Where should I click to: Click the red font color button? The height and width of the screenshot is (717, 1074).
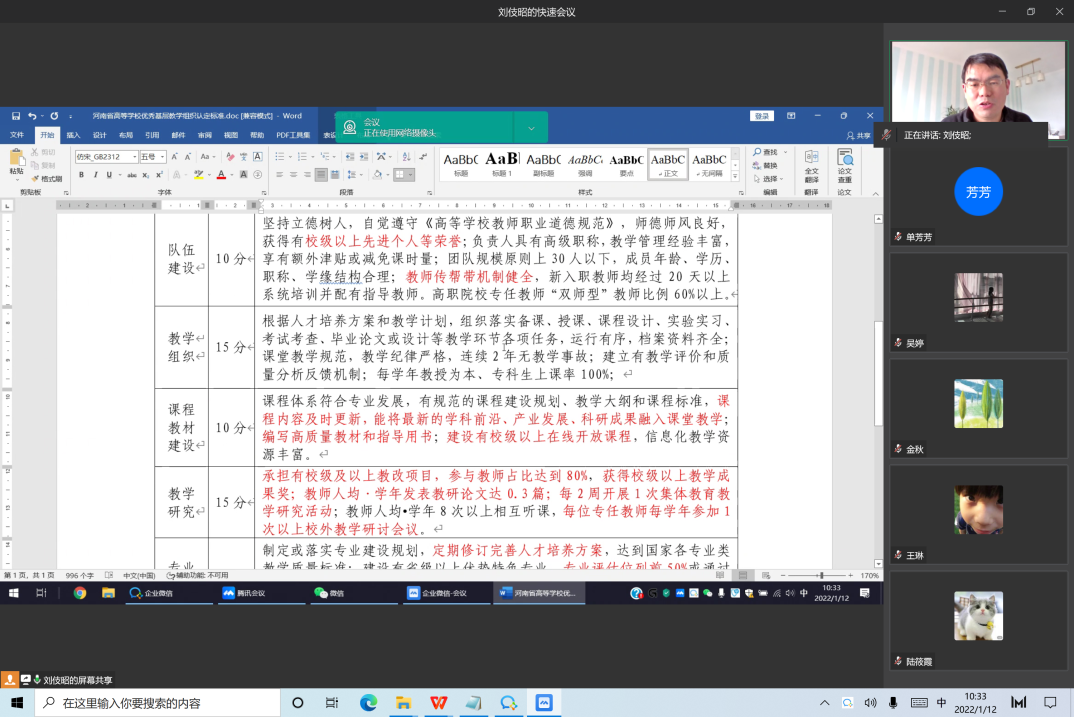pyautogui.click(x=221, y=175)
